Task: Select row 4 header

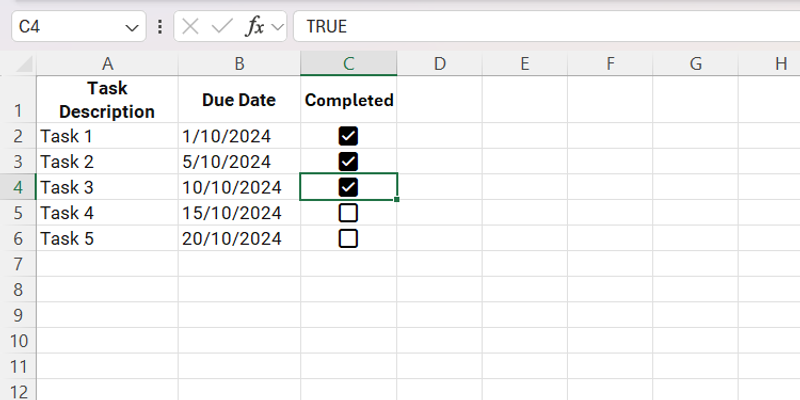Action: point(18,187)
